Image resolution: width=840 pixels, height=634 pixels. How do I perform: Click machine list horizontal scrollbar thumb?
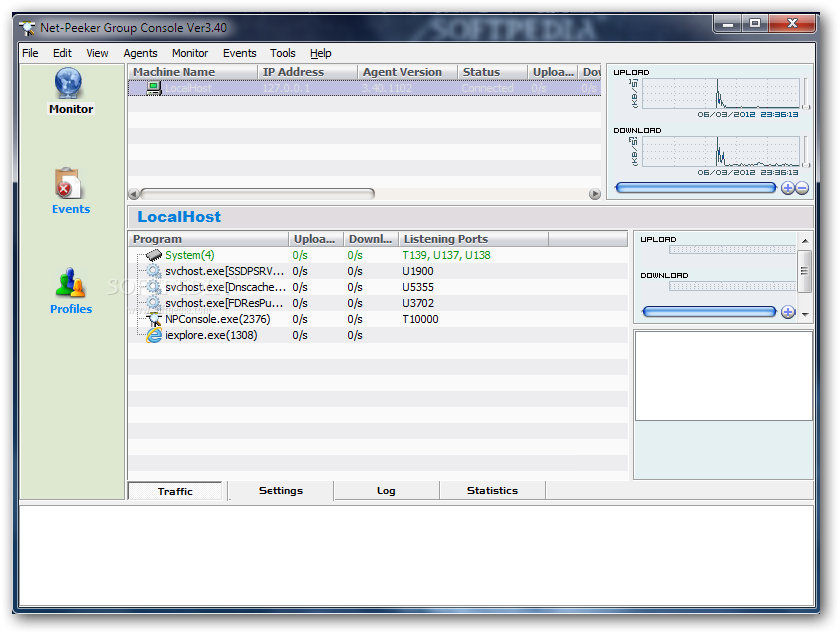point(257,193)
